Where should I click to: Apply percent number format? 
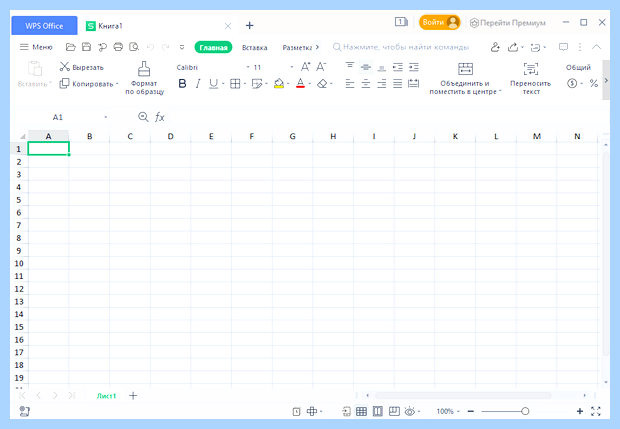click(x=594, y=83)
